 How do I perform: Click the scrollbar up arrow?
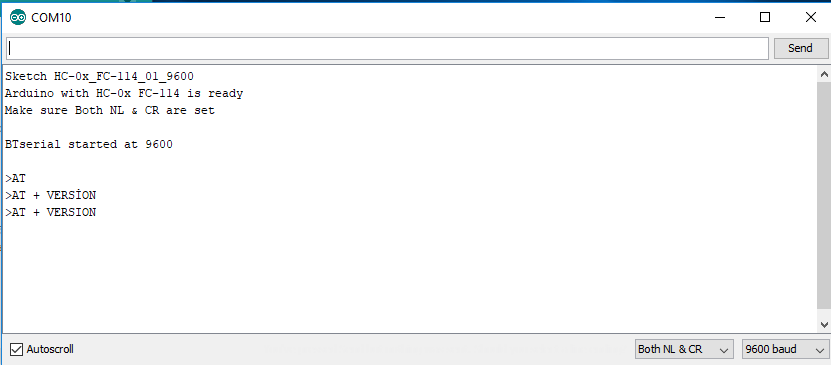pyautogui.click(x=824, y=75)
